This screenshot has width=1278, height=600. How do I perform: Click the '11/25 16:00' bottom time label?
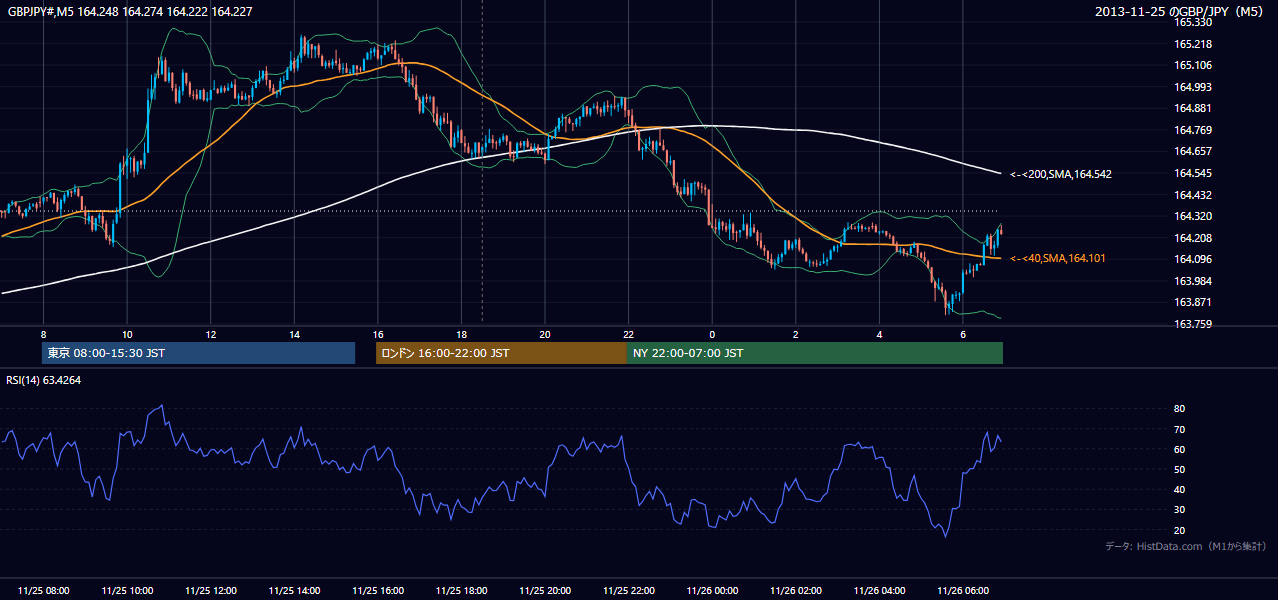378,591
